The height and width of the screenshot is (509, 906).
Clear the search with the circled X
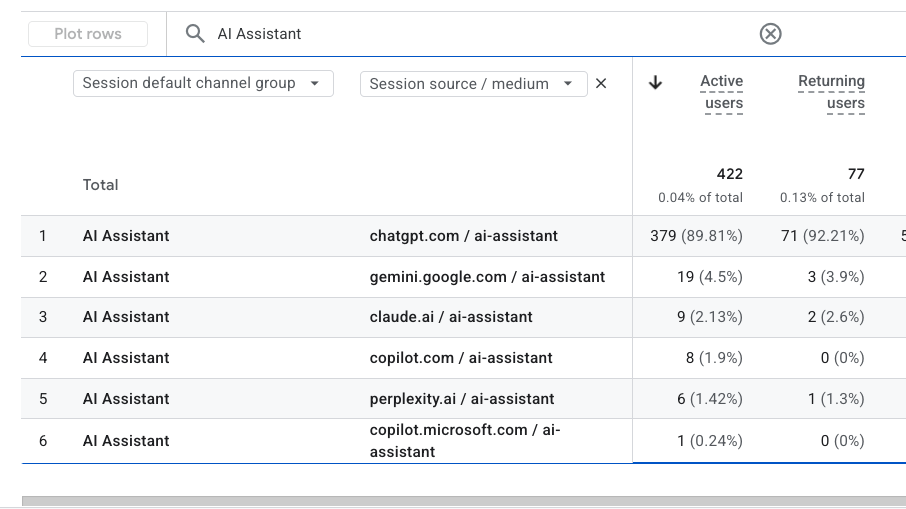770,34
